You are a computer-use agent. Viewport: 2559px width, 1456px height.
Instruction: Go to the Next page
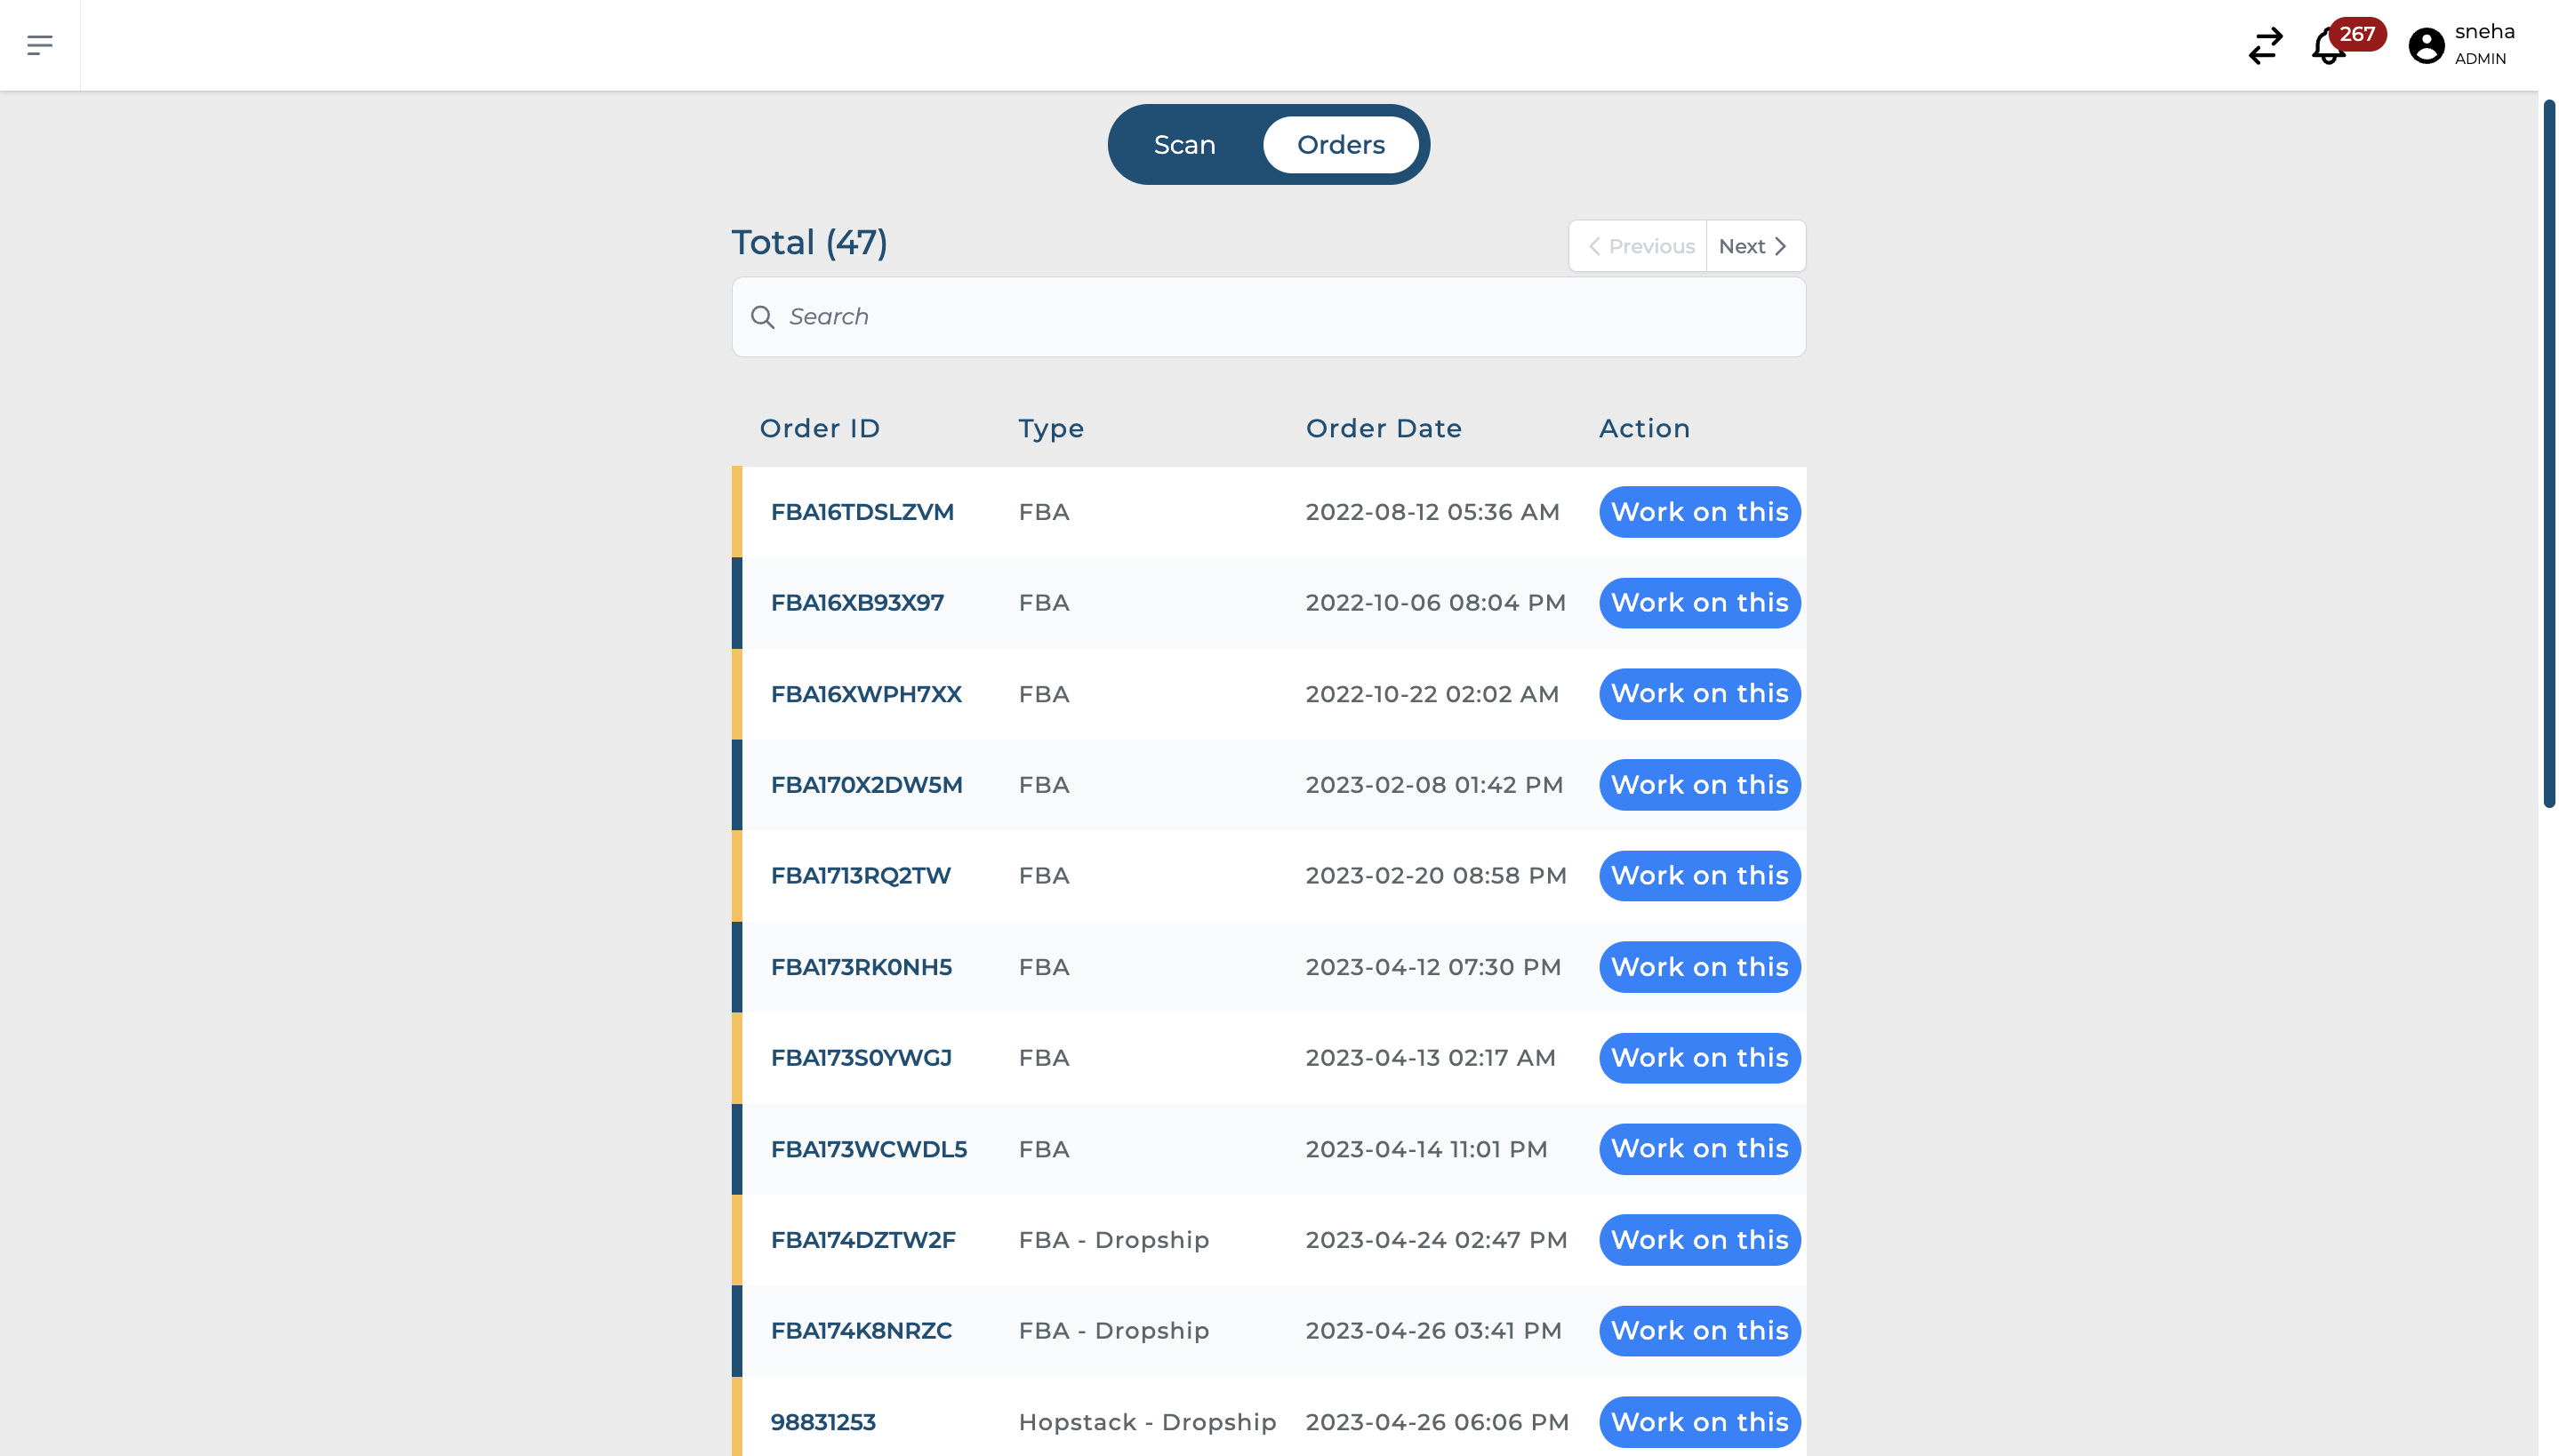1753,246
